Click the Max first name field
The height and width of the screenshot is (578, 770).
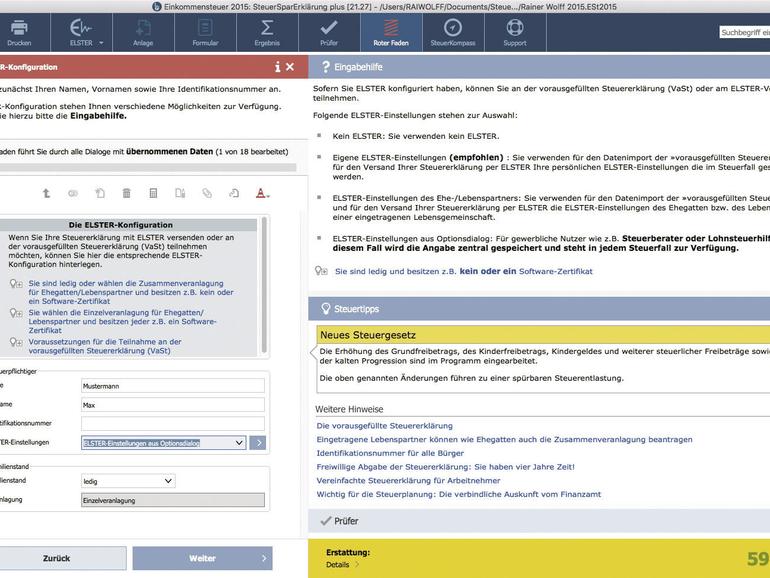(173, 405)
